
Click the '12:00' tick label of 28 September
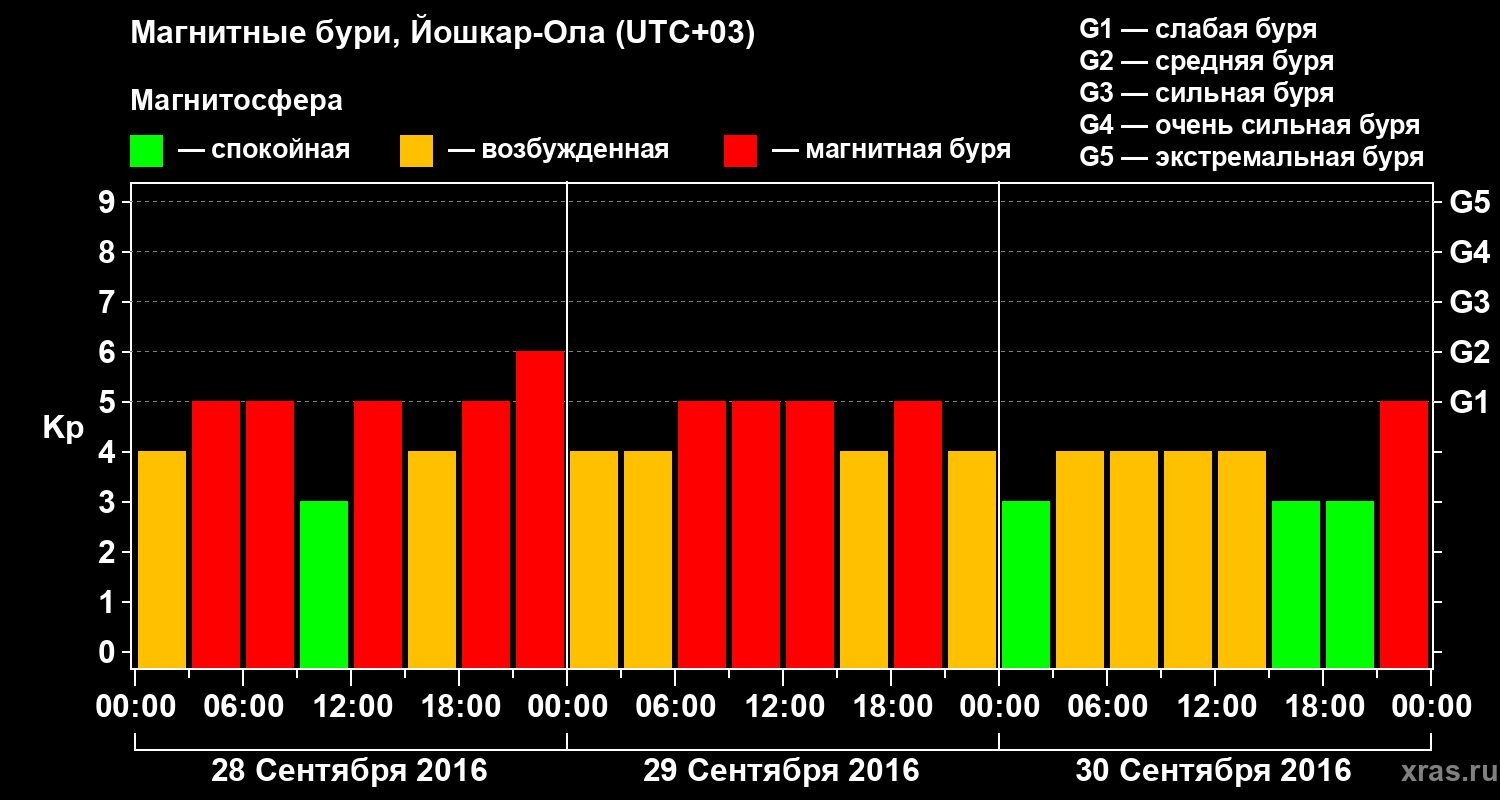351,706
